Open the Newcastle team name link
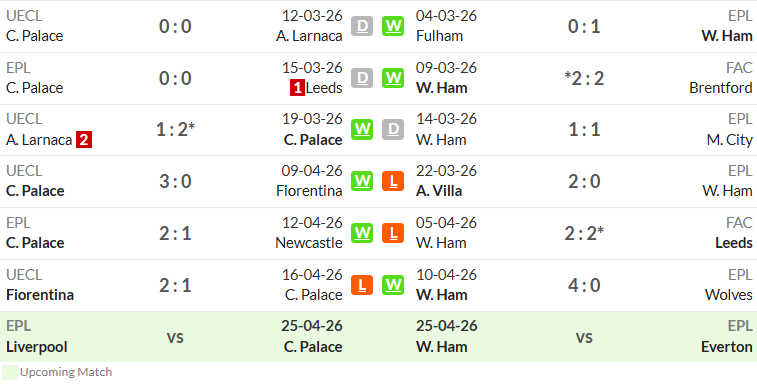The width and height of the screenshot is (757, 387). click(309, 243)
